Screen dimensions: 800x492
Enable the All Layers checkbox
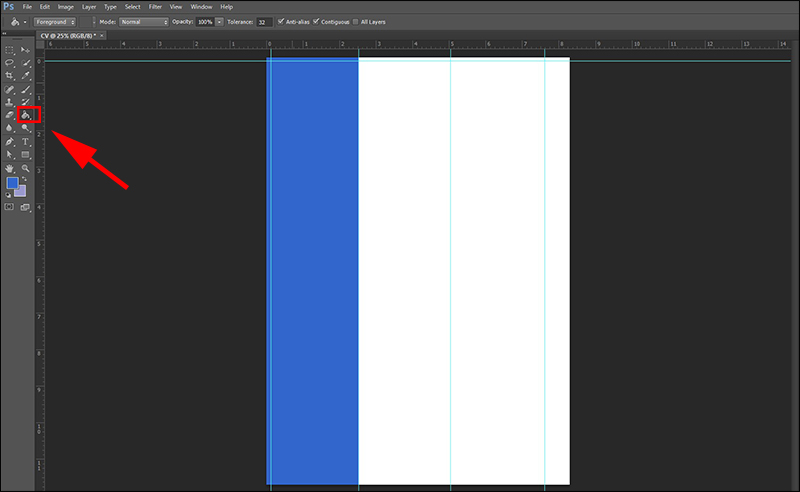[356, 22]
